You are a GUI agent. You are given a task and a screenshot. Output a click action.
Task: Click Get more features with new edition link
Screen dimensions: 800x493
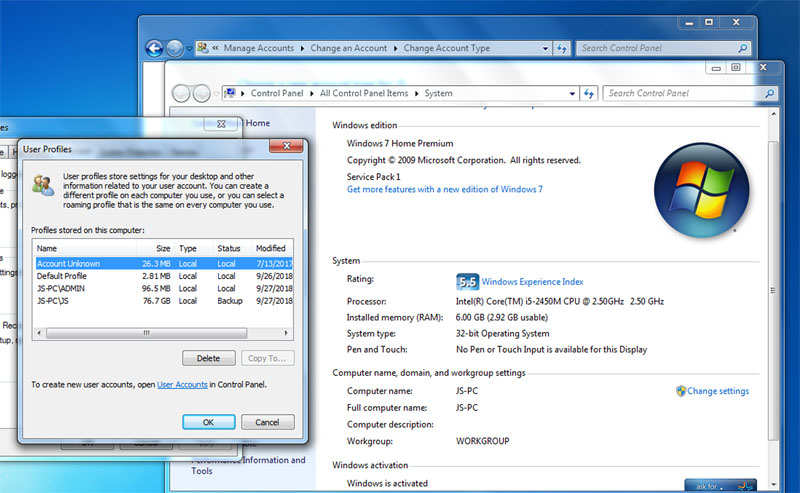(x=444, y=189)
